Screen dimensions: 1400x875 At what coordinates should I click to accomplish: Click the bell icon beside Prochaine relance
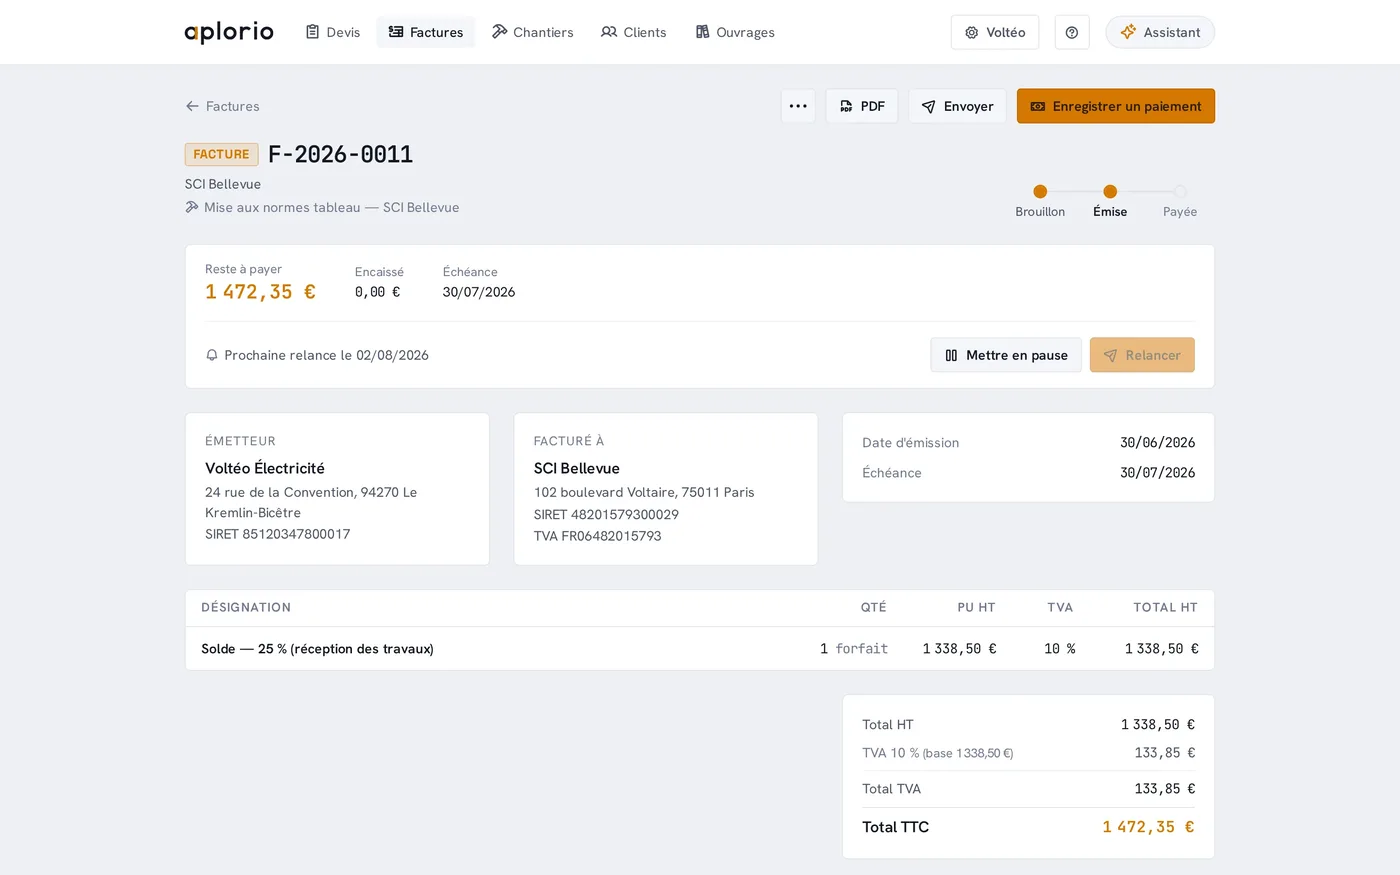tap(212, 355)
